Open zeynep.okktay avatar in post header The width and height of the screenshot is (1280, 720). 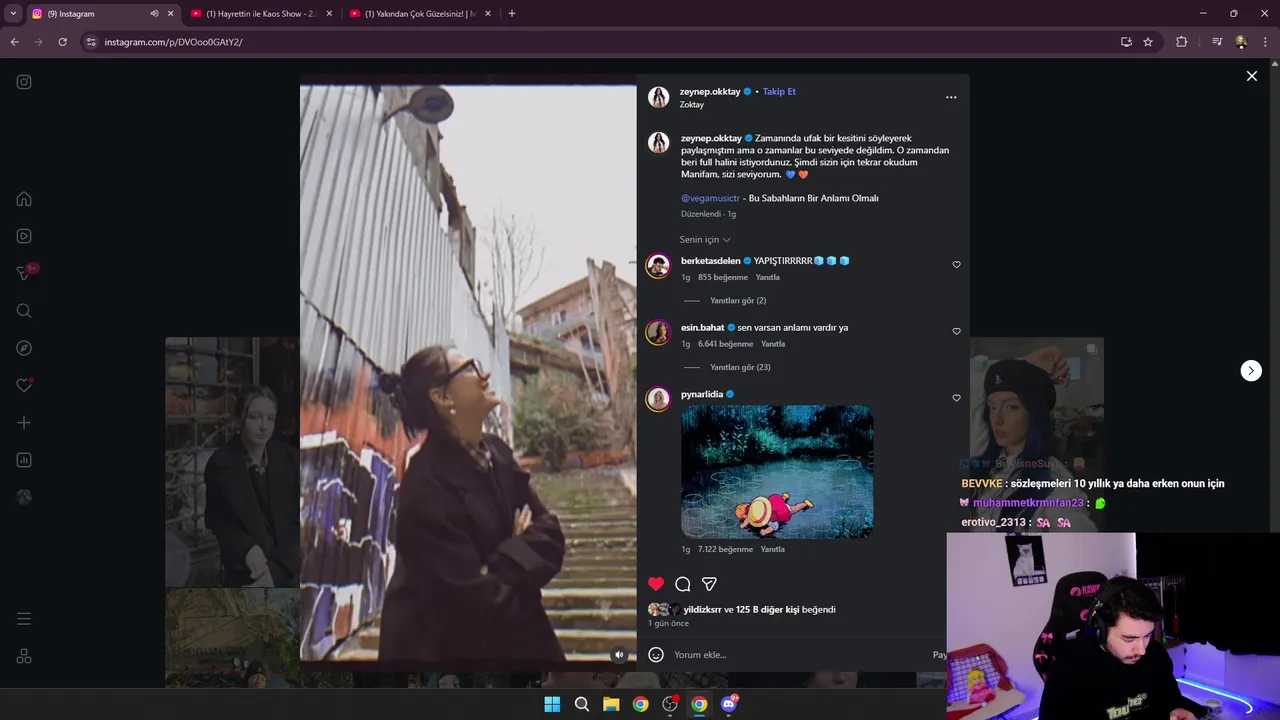tap(658, 97)
